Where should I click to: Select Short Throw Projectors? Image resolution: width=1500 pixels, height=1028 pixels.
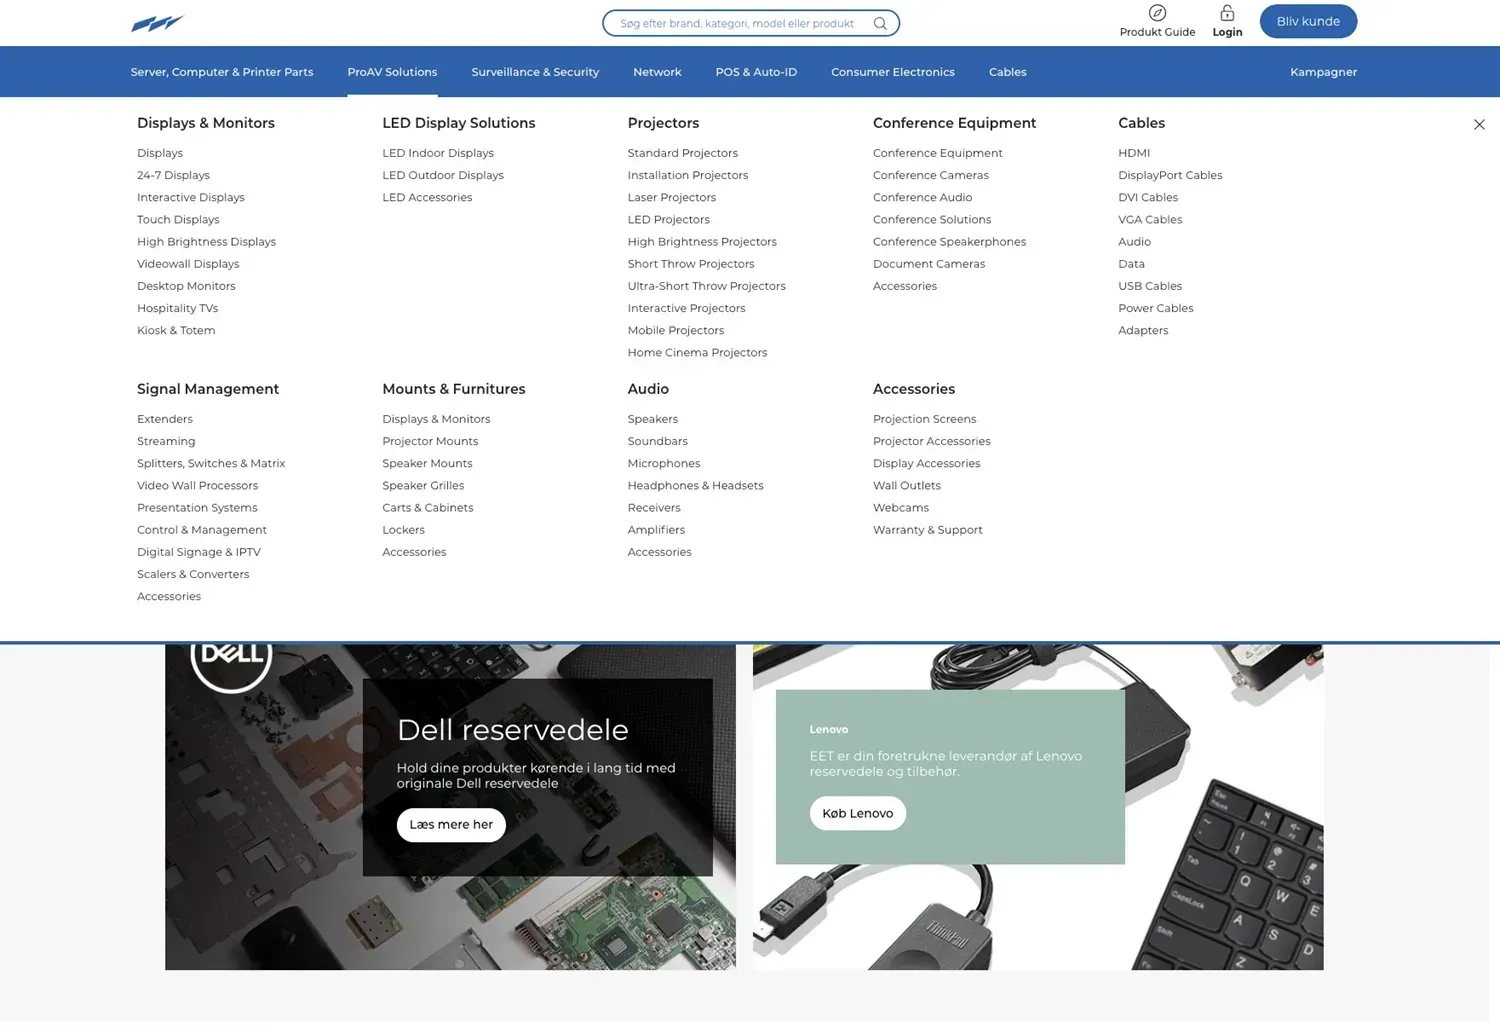tap(691, 264)
